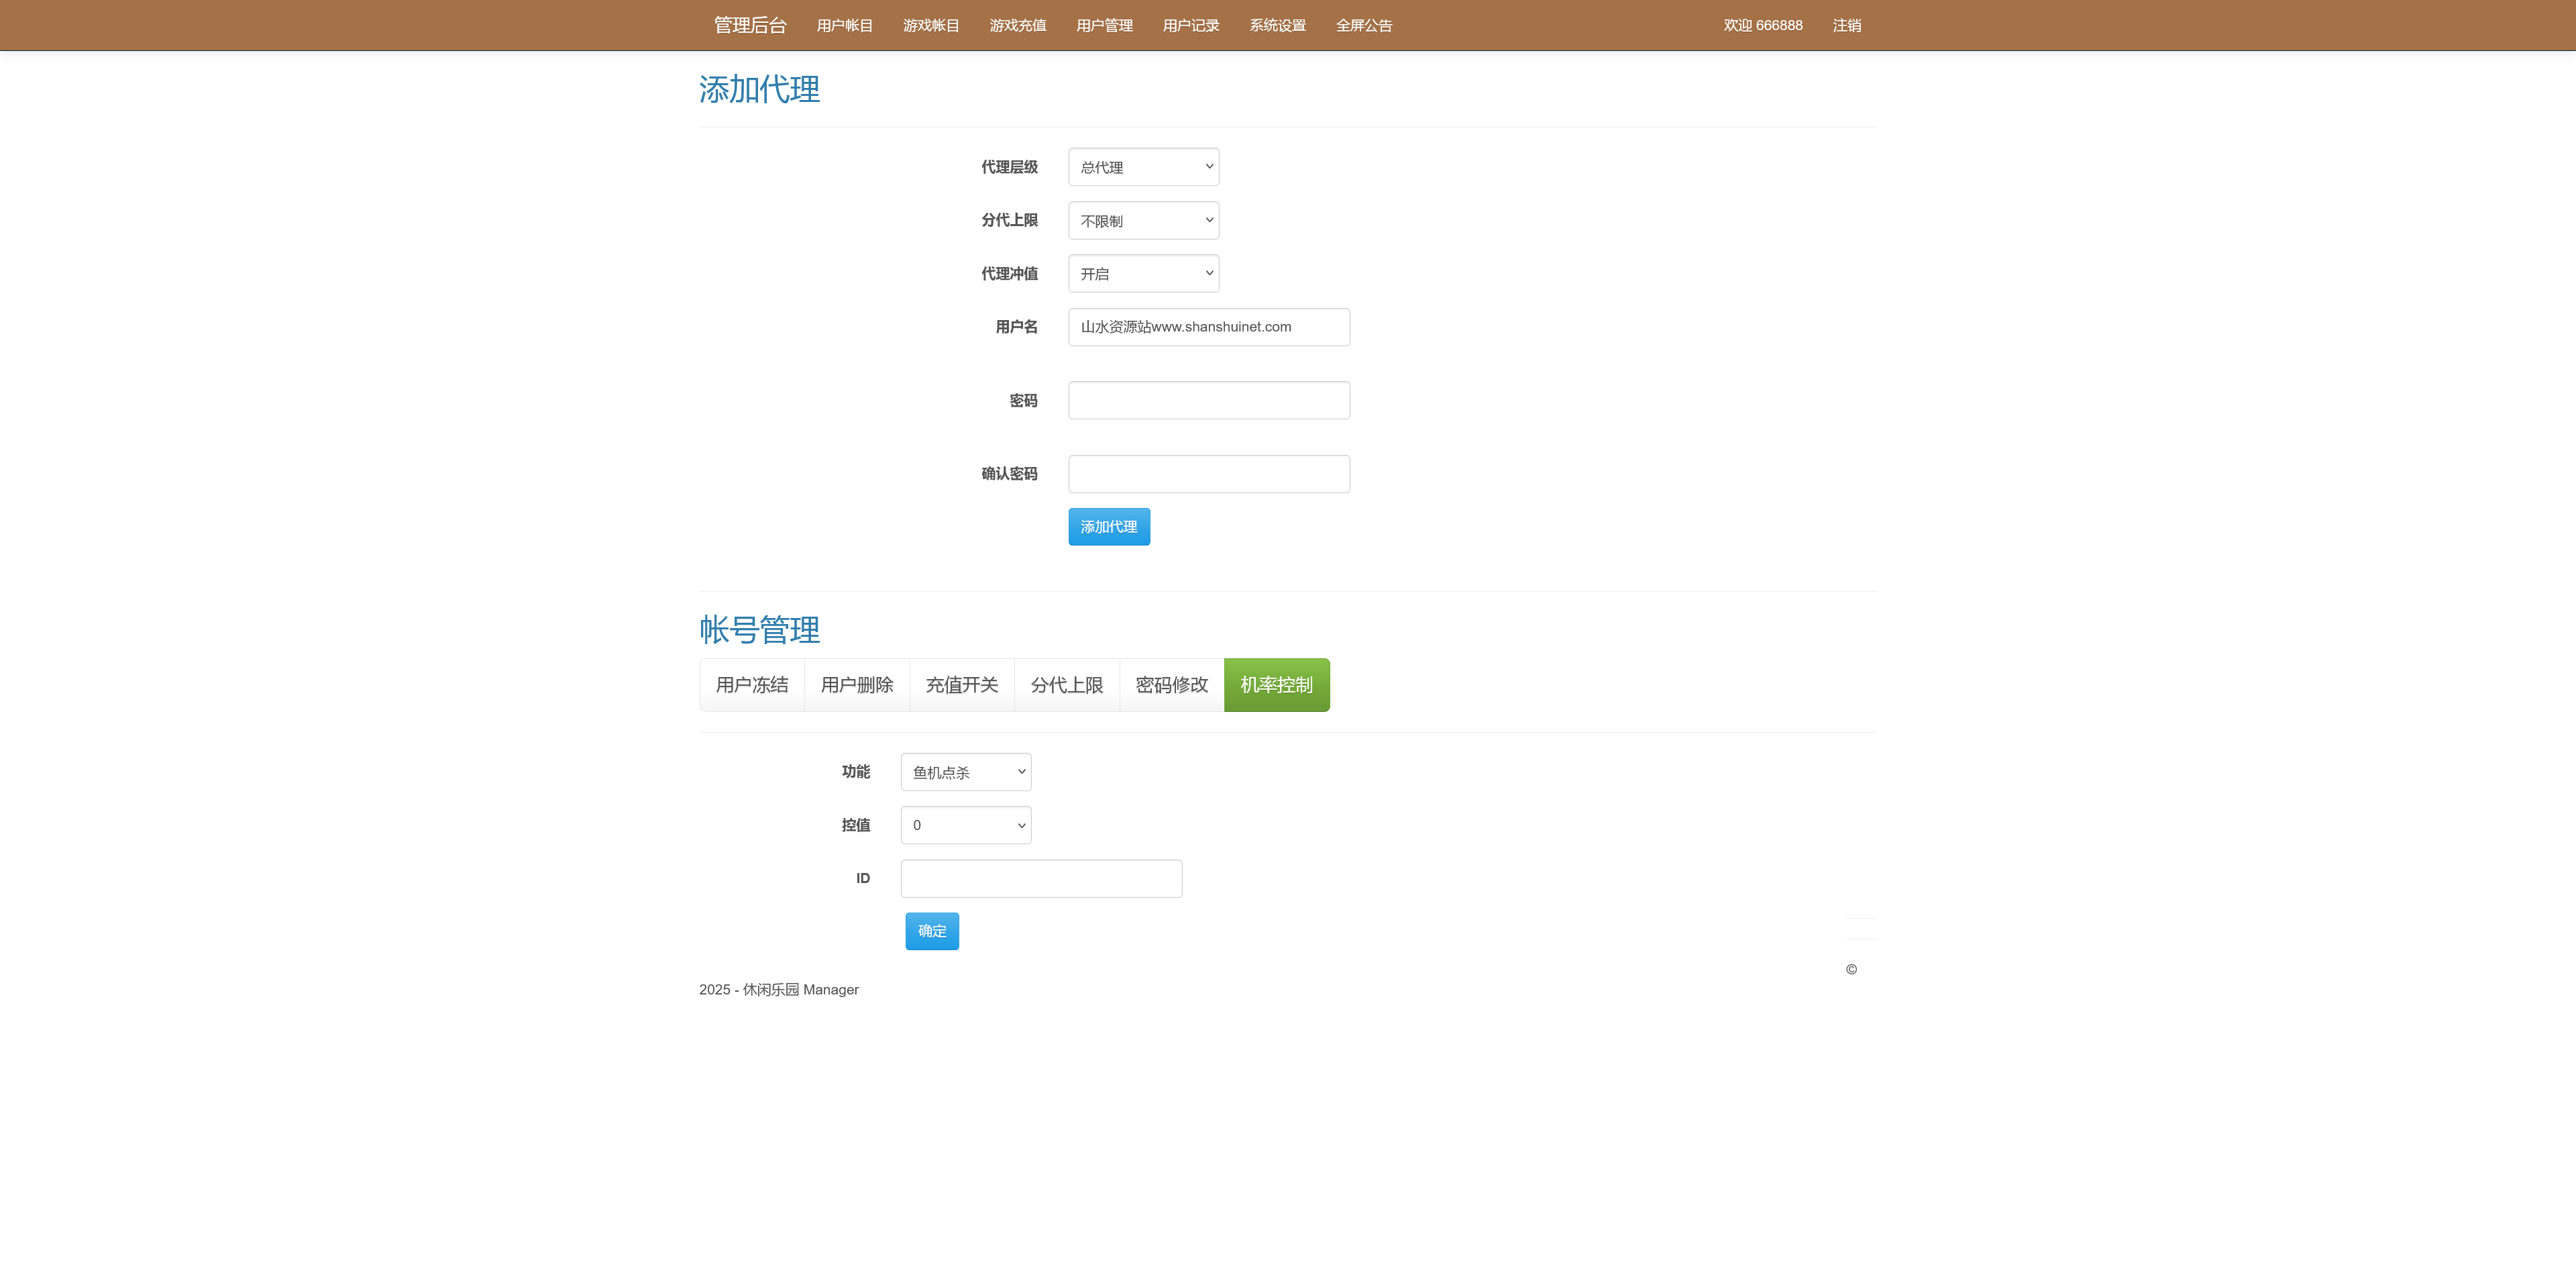Image resolution: width=2576 pixels, height=1287 pixels.
Task: Click the ID input field
Action: point(1040,877)
